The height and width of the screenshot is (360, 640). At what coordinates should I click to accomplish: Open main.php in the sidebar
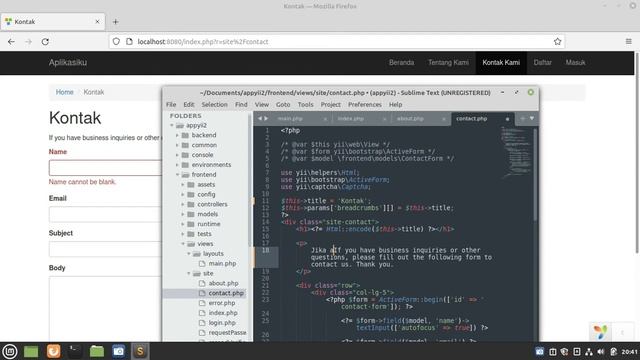coord(222,263)
